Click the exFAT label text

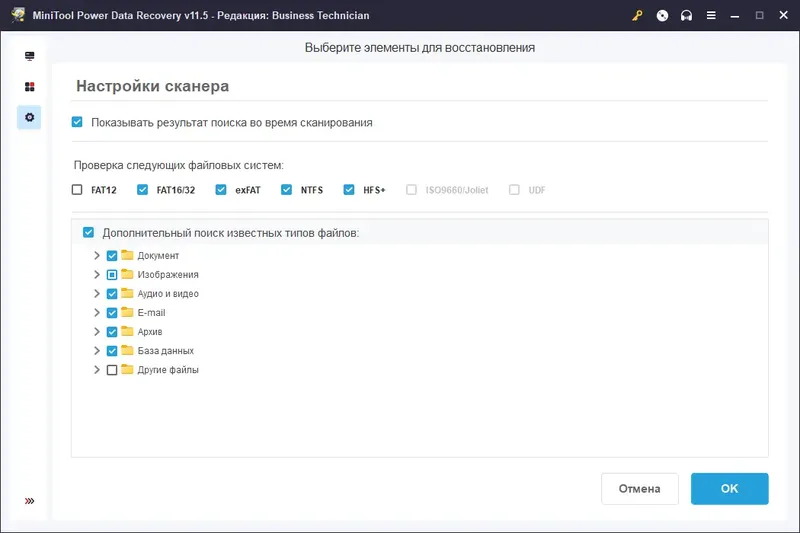(247, 190)
